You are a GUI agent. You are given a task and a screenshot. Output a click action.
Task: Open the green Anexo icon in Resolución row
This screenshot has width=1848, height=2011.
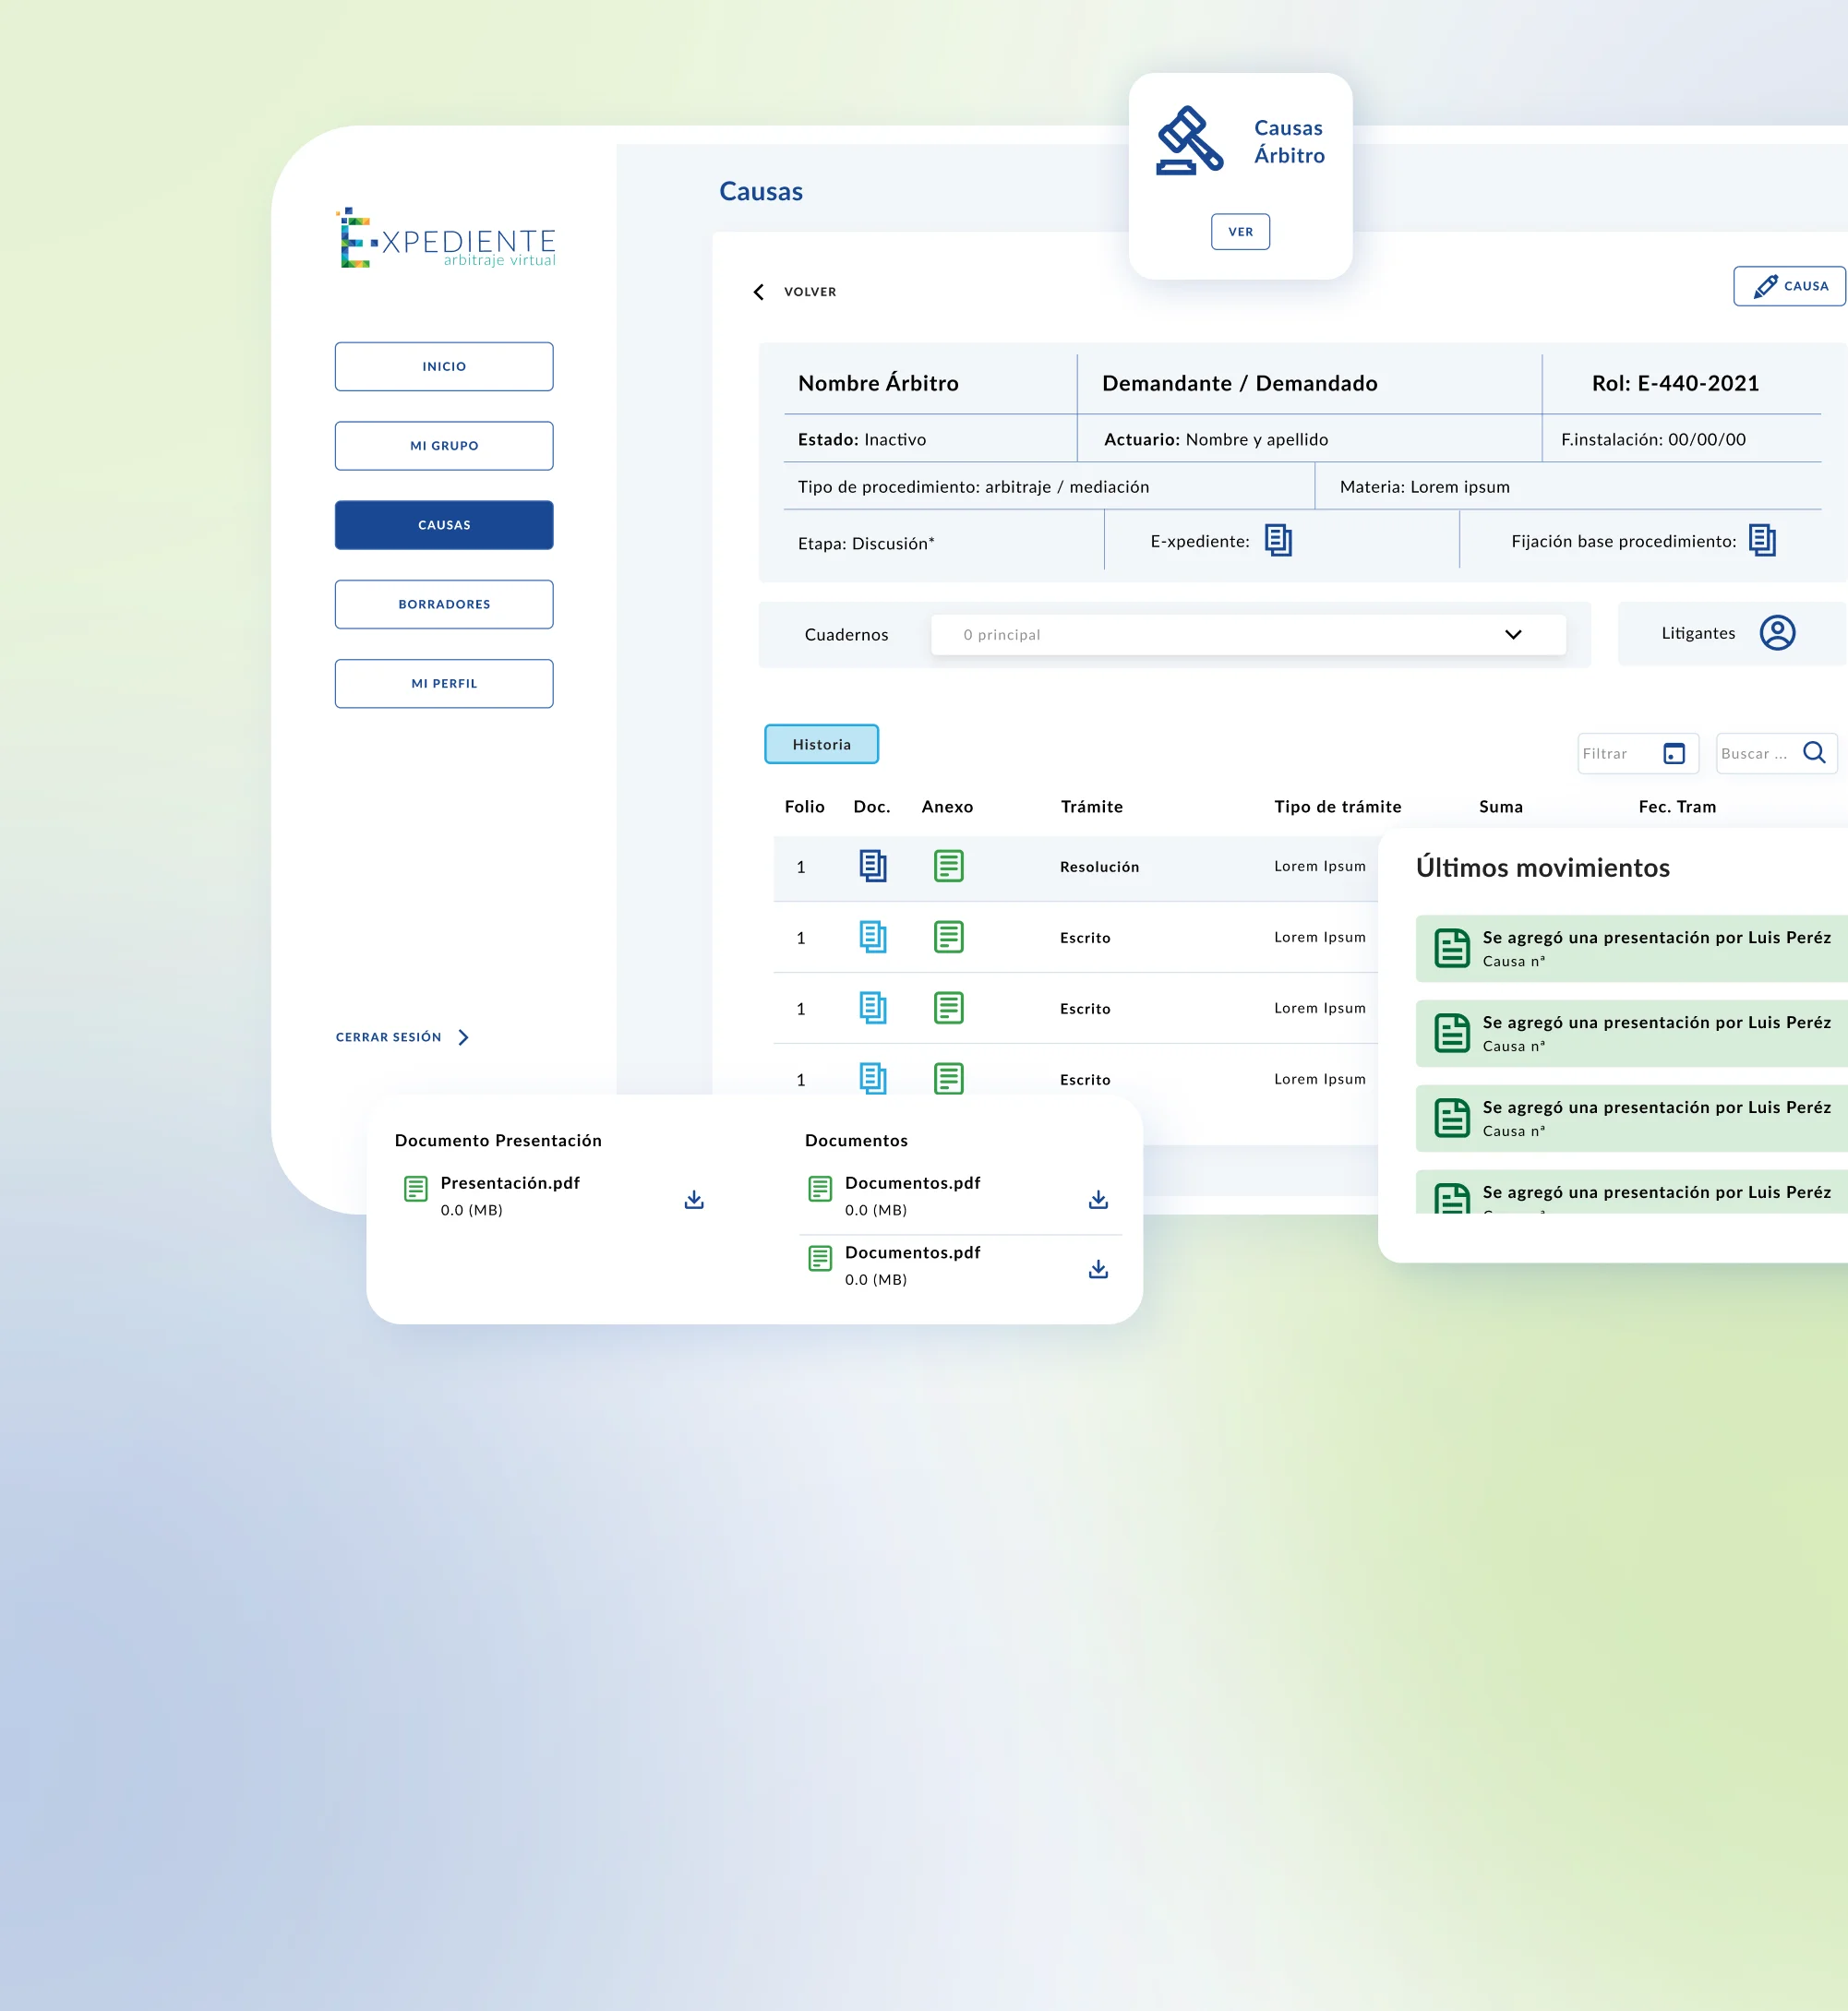(x=948, y=866)
